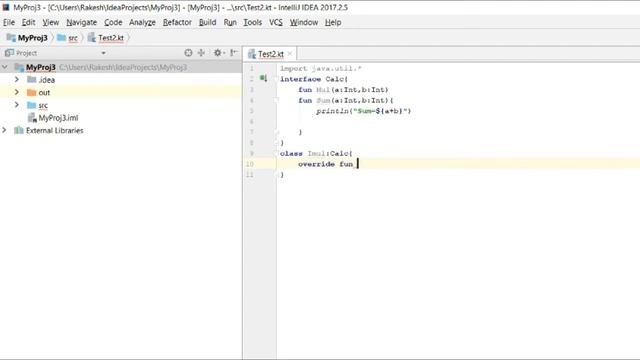Click the scroll from source target icon
Image resolution: width=640 pixels, height=360 pixels.
tap(188, 53)
